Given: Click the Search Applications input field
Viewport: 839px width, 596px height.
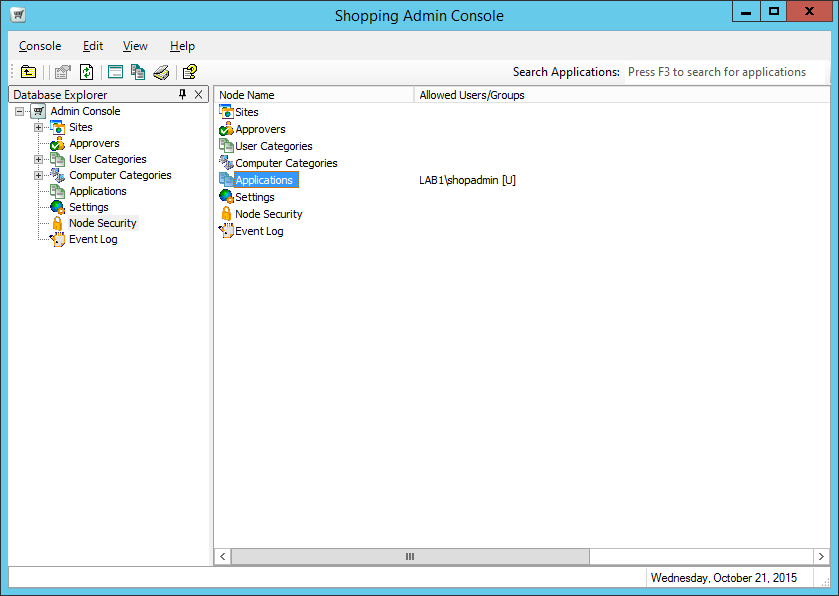Looking at the screenshot, I should click(x=724, y=72).
